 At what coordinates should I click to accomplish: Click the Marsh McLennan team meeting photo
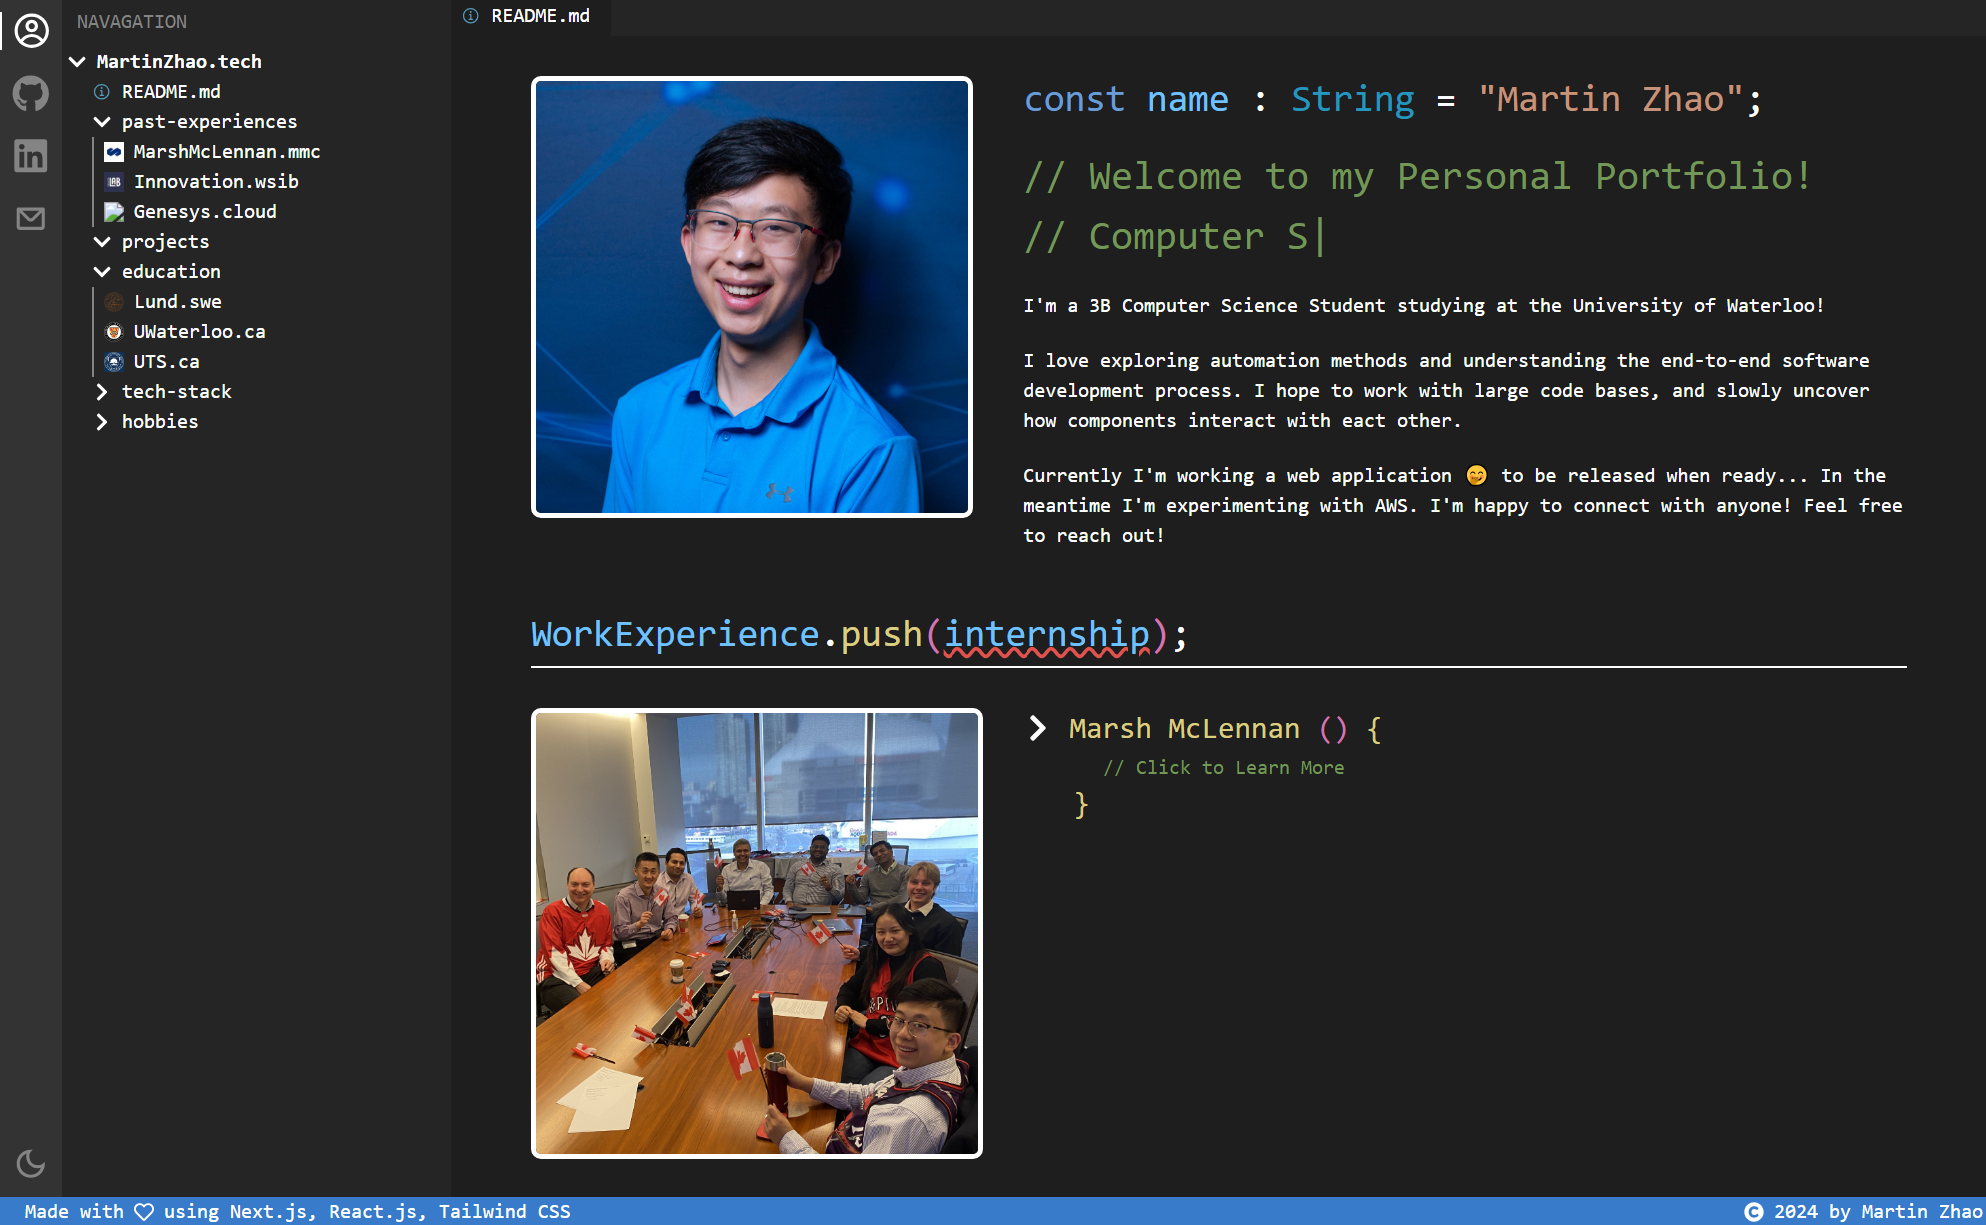757,934
